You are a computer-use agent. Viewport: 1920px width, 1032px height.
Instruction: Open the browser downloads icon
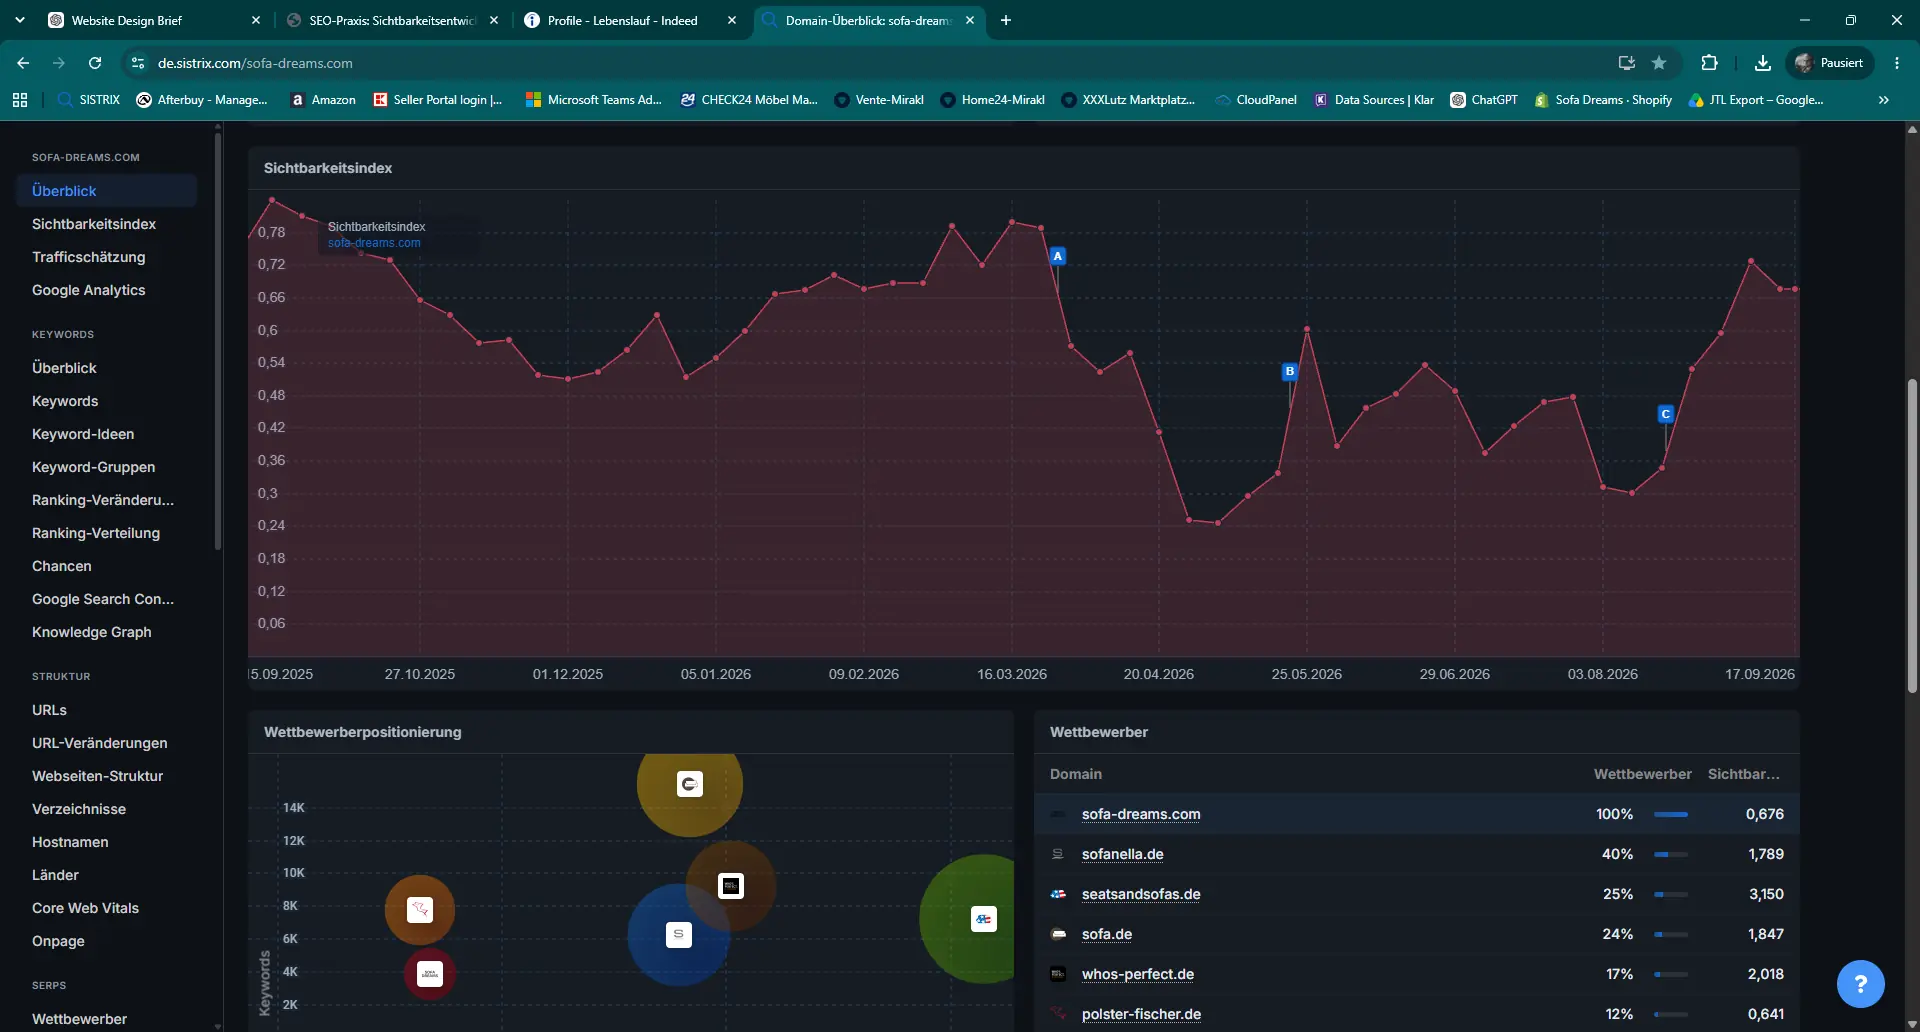click(x=1763, y=63)
